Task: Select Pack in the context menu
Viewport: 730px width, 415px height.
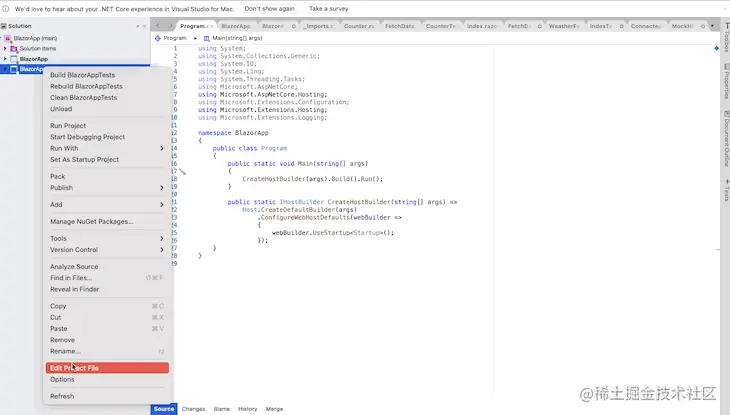Action: pyautogui.click(x=107, y=177)
